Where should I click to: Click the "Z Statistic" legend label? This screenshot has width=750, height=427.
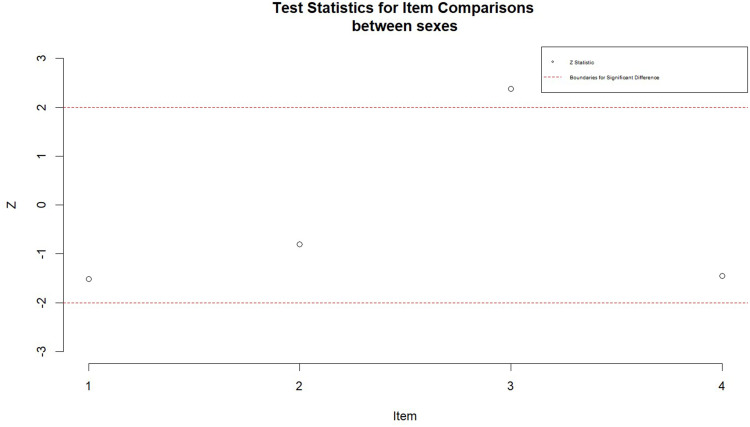point(580,62)
